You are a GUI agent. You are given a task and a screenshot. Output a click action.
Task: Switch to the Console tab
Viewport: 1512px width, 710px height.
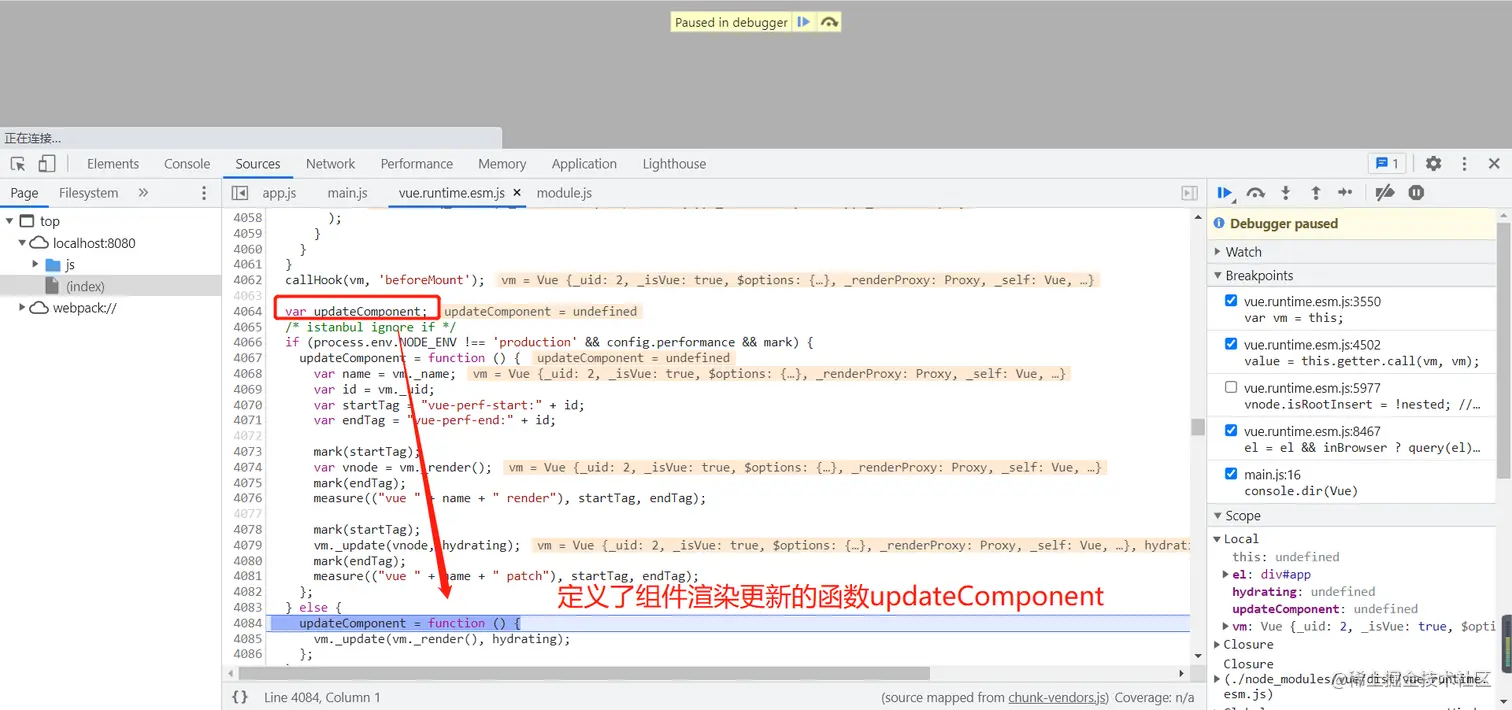point(187,164)
